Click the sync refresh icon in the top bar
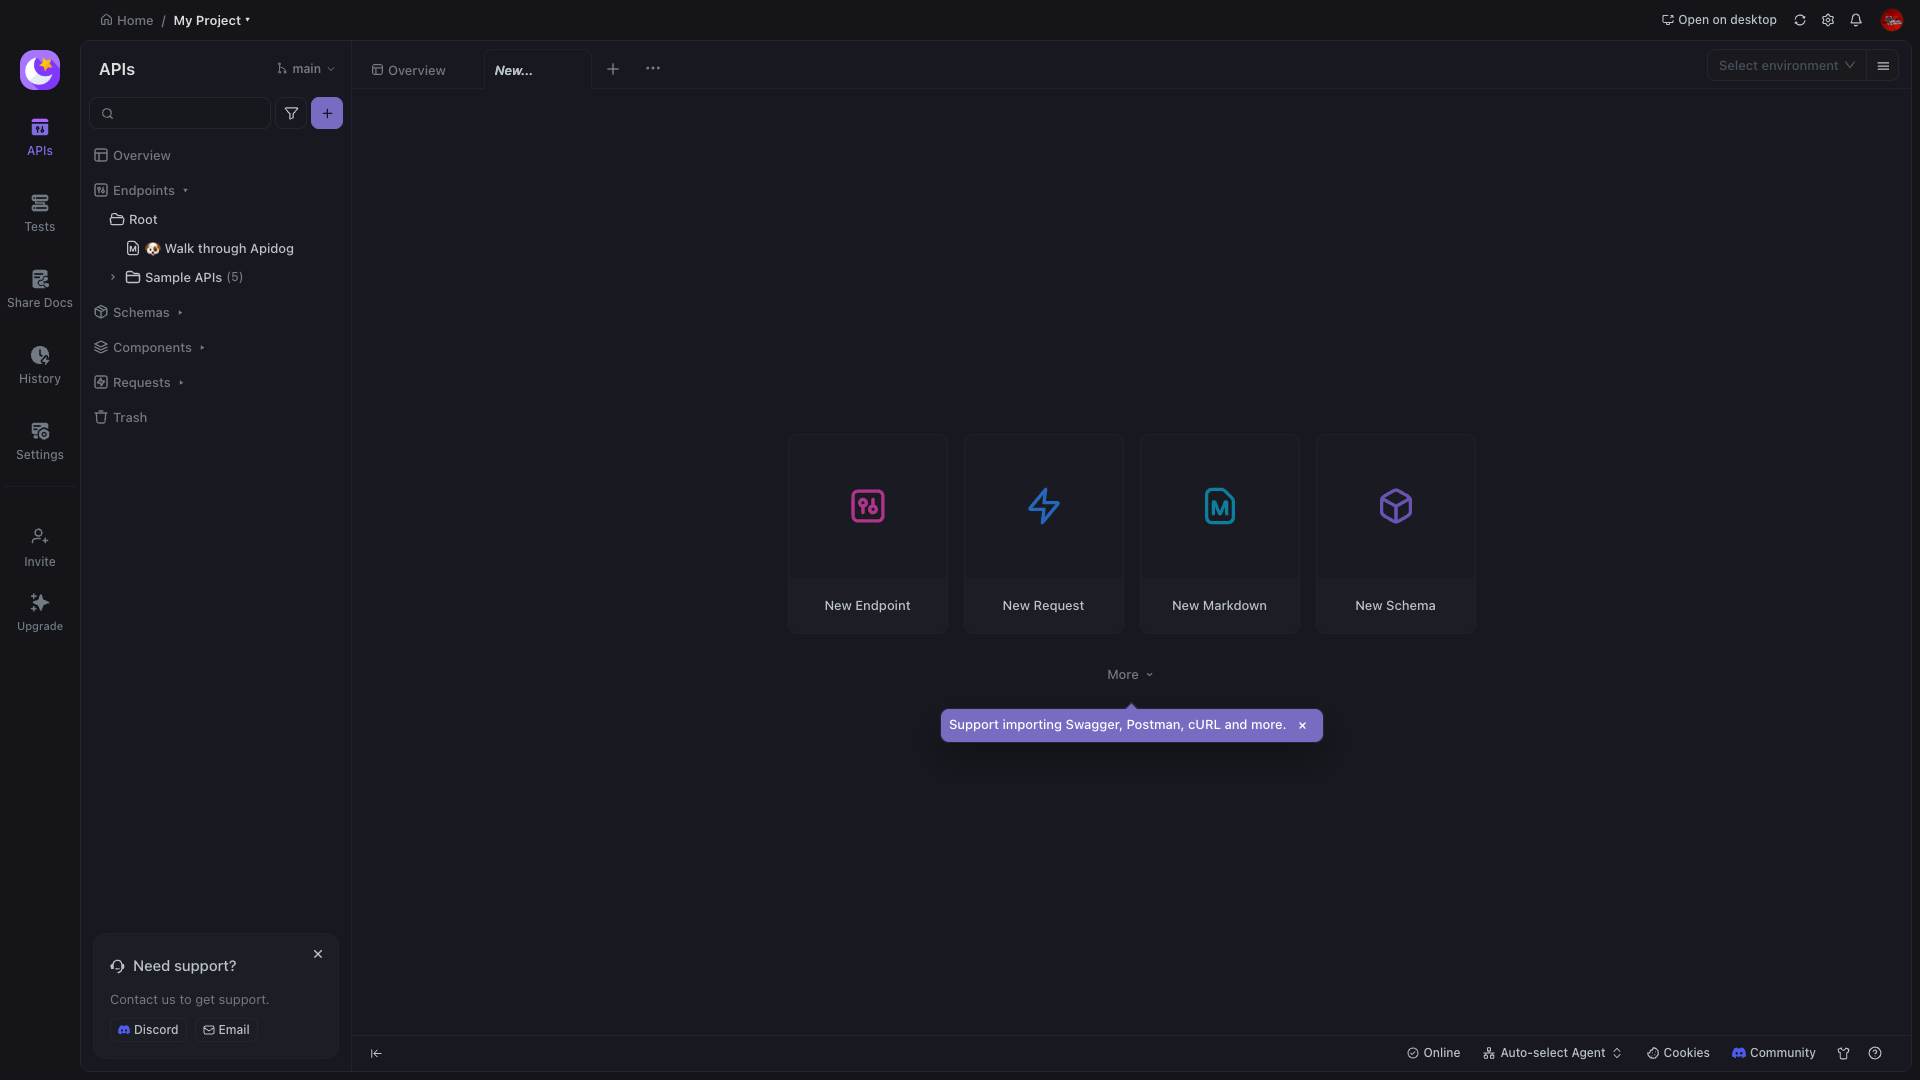The height and width of the screenshot is (1080, 1920). pos(1799,20)
